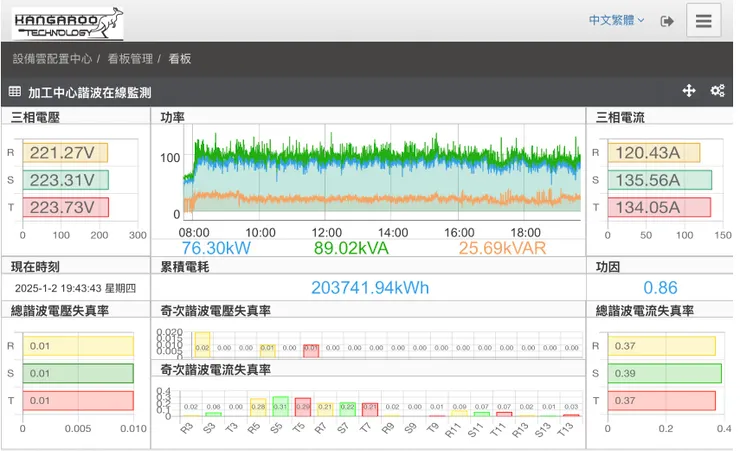Image resolution: width=740 pixels, height=451 pixels.
Task: Click the R 0.01 bar in 總諧波電壓失真率
Action: click(78, 346)
